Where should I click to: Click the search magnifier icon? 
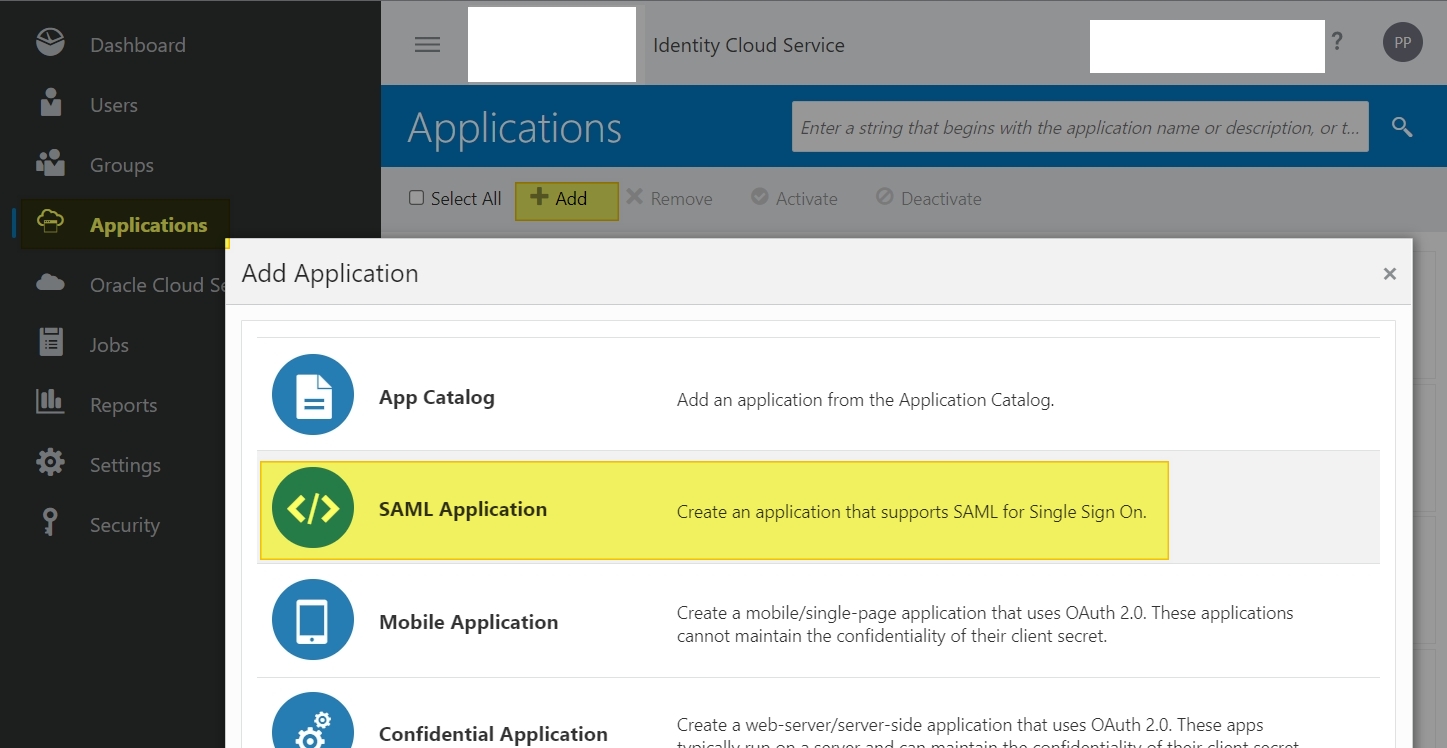1402,127
